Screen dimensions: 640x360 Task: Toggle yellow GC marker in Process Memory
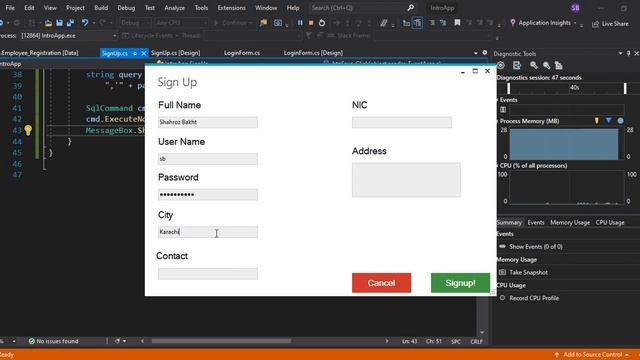point(596,121)
